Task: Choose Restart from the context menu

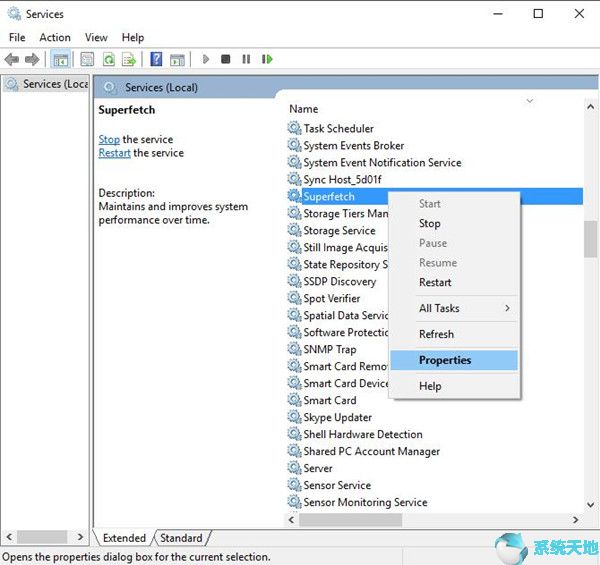Action: point(454,282)
